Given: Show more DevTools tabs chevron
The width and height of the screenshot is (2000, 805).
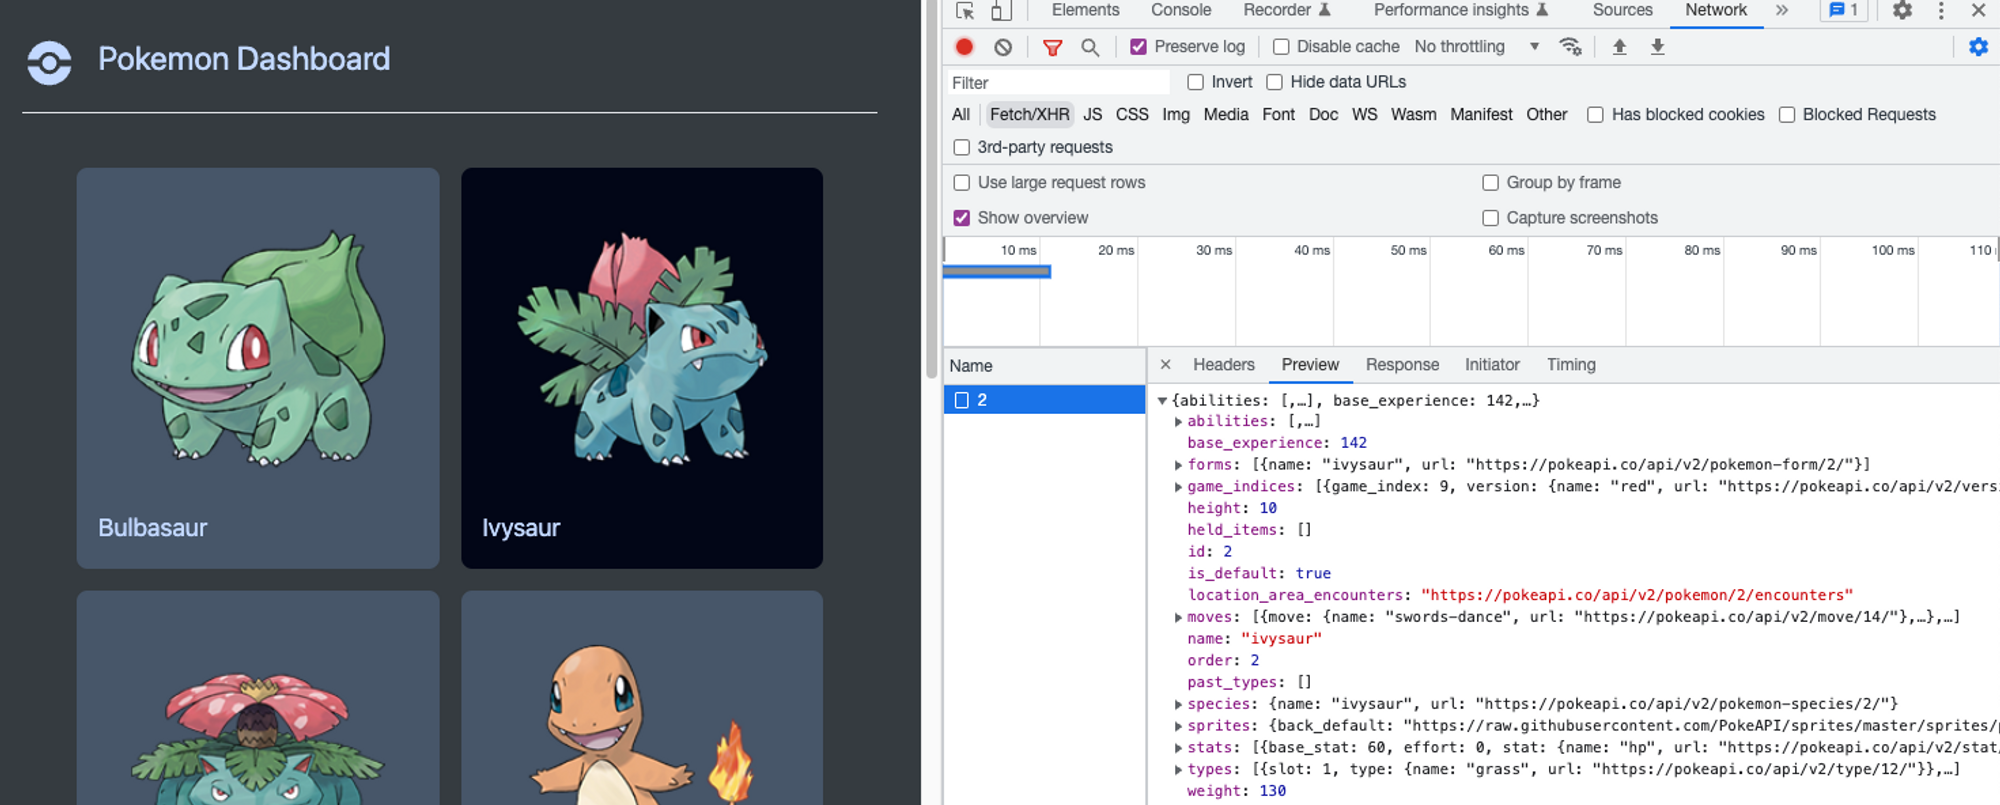Looking at the screenshot, I should tap(1782, 11).
